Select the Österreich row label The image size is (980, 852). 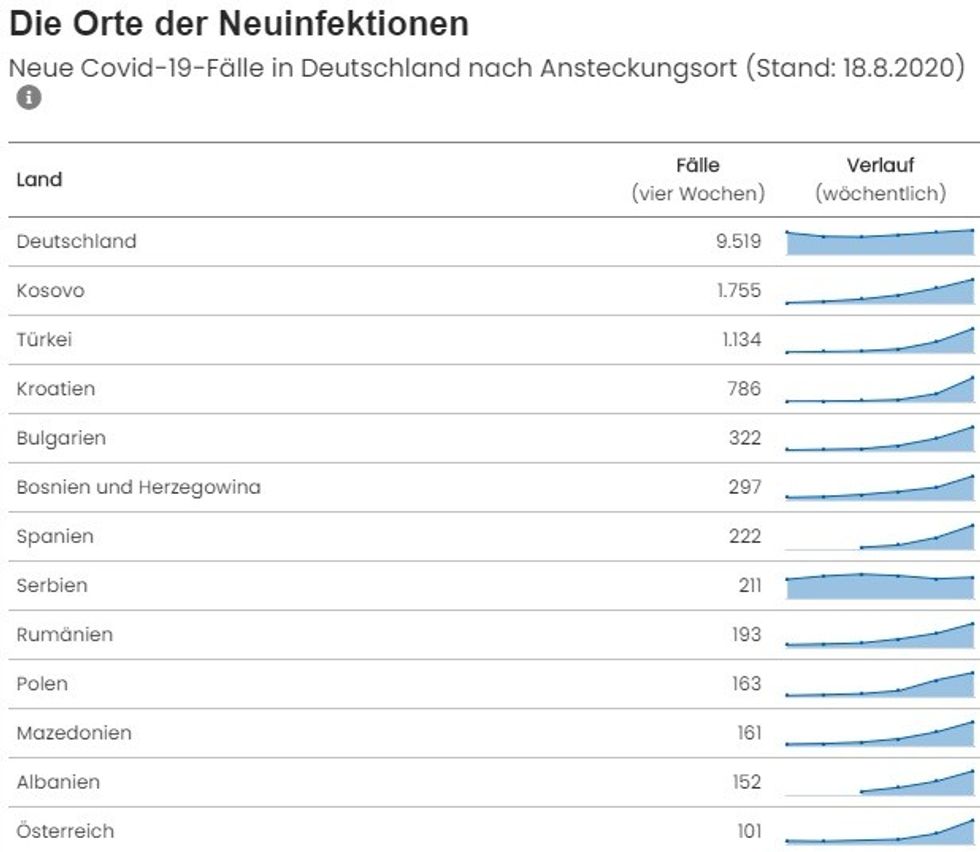65,831
